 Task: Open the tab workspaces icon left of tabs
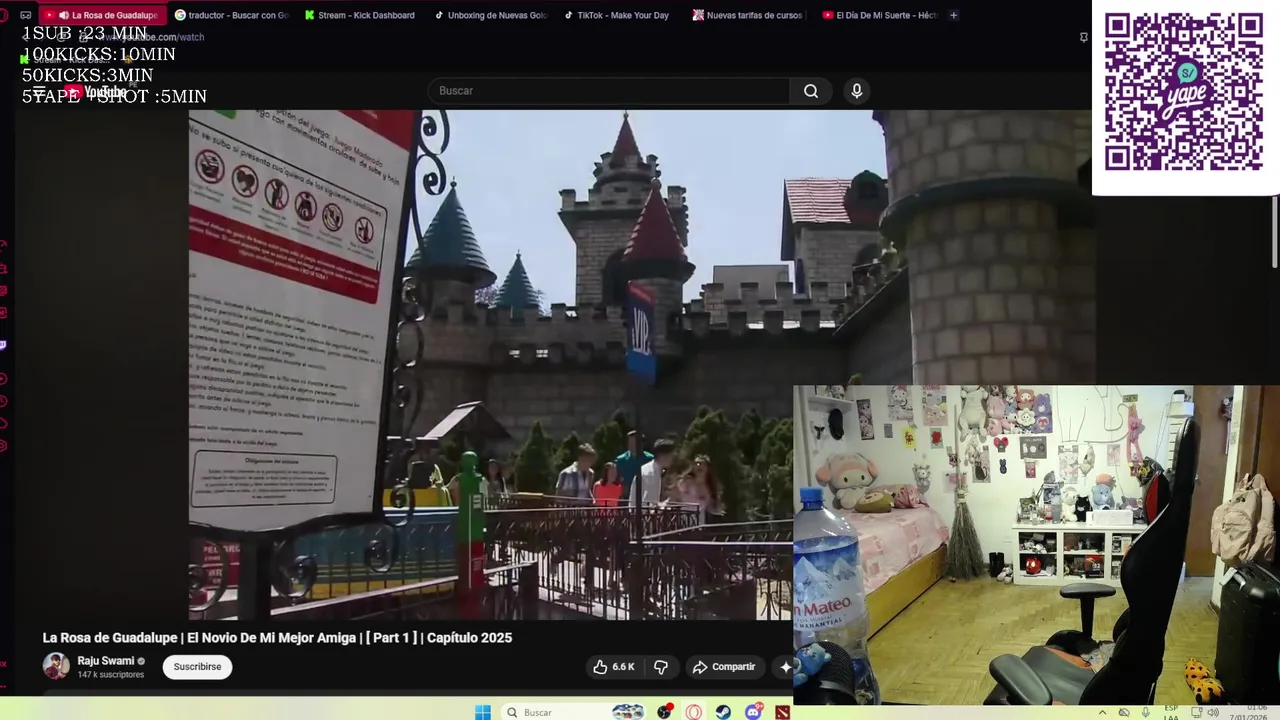click(x=26, y=15)
